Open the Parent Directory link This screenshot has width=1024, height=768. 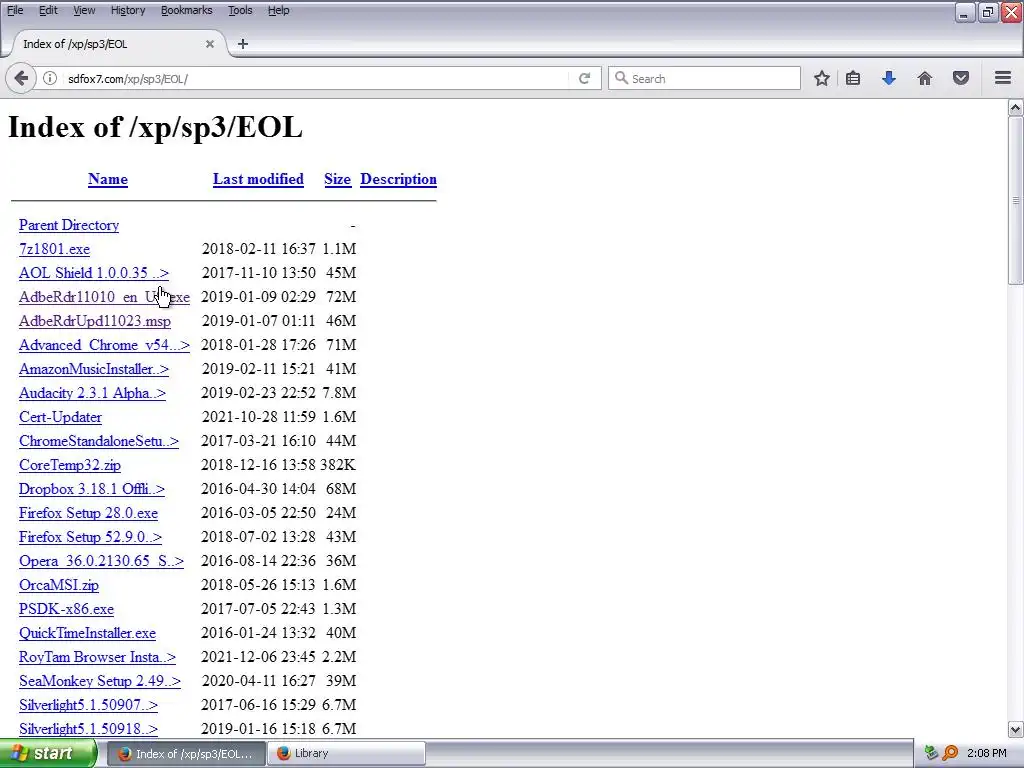[x=69, y=225]
